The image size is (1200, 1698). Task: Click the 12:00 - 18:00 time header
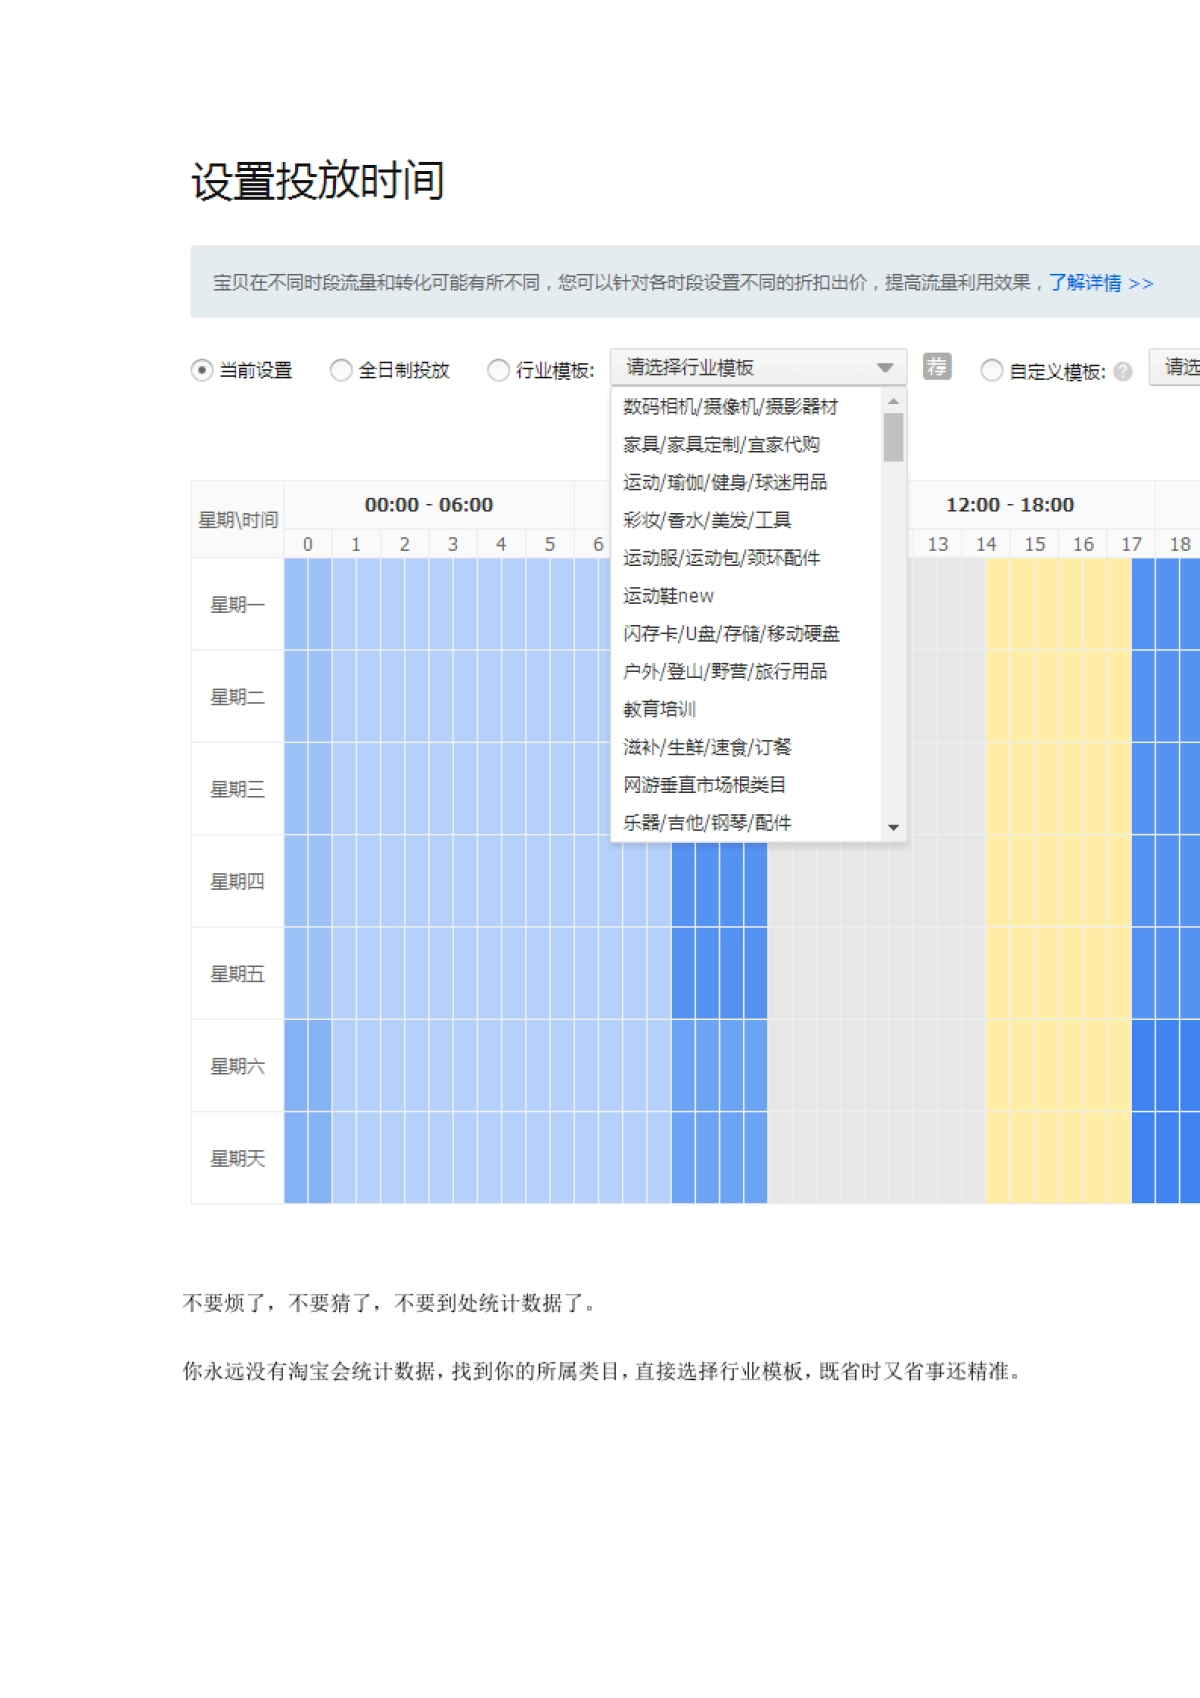point(1010,505)
